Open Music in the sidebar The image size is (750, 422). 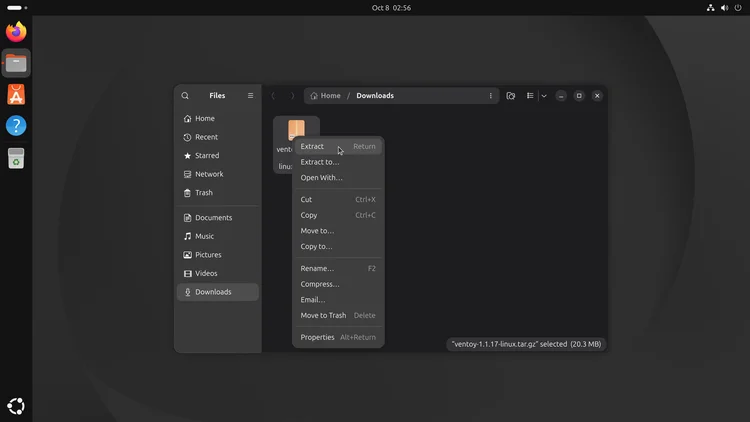(218, 236)
